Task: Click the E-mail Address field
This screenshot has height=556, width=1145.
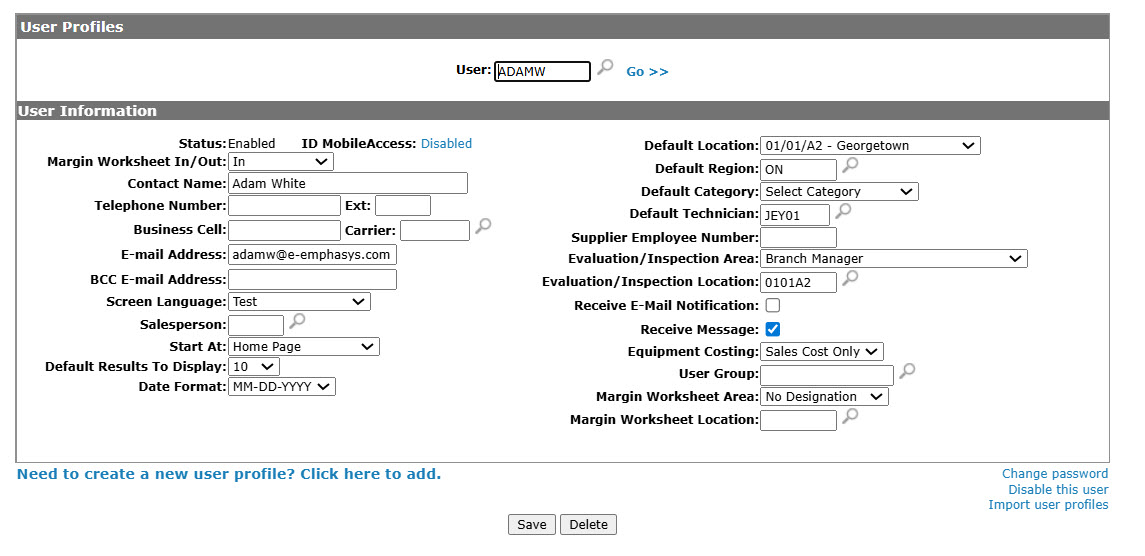Action: (313, 254)
